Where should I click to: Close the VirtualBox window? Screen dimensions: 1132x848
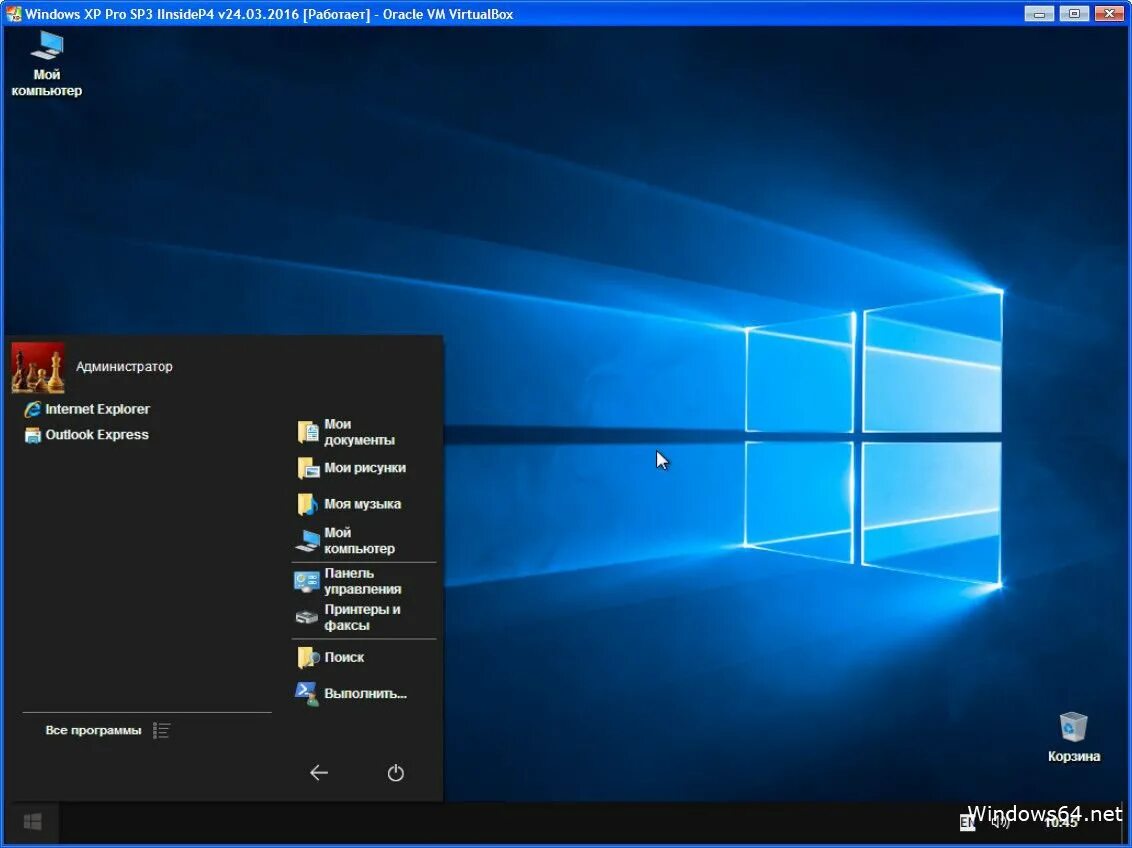1110,14
